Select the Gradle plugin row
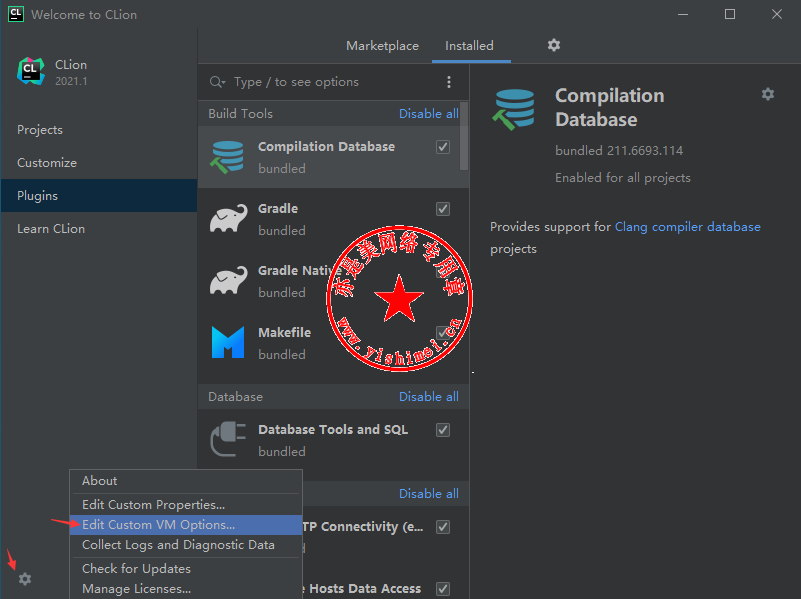The height and width of the screenshot is (599, 801). (333, 219)
